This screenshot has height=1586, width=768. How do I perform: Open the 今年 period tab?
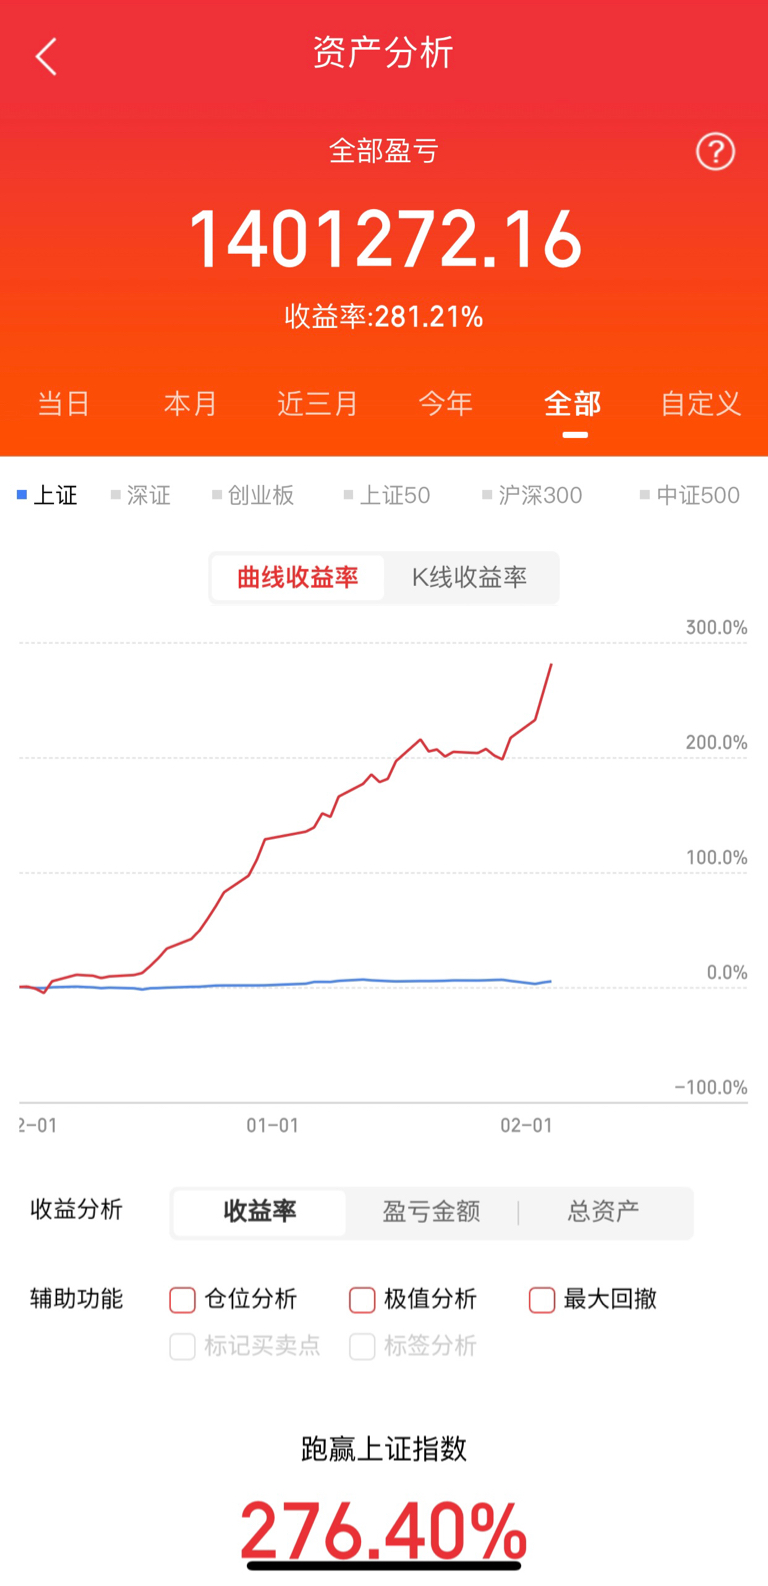click(x=445, y=404)
